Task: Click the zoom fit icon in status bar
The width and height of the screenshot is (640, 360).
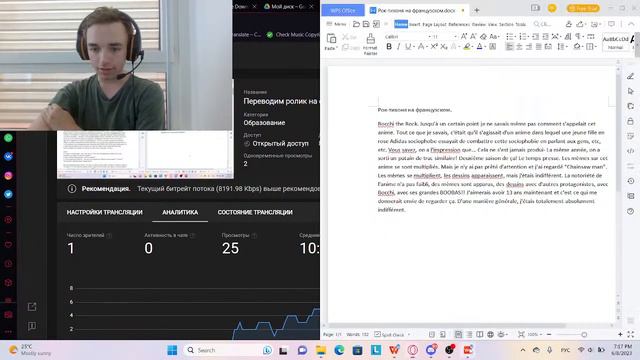Action: [x=521, y=334]
